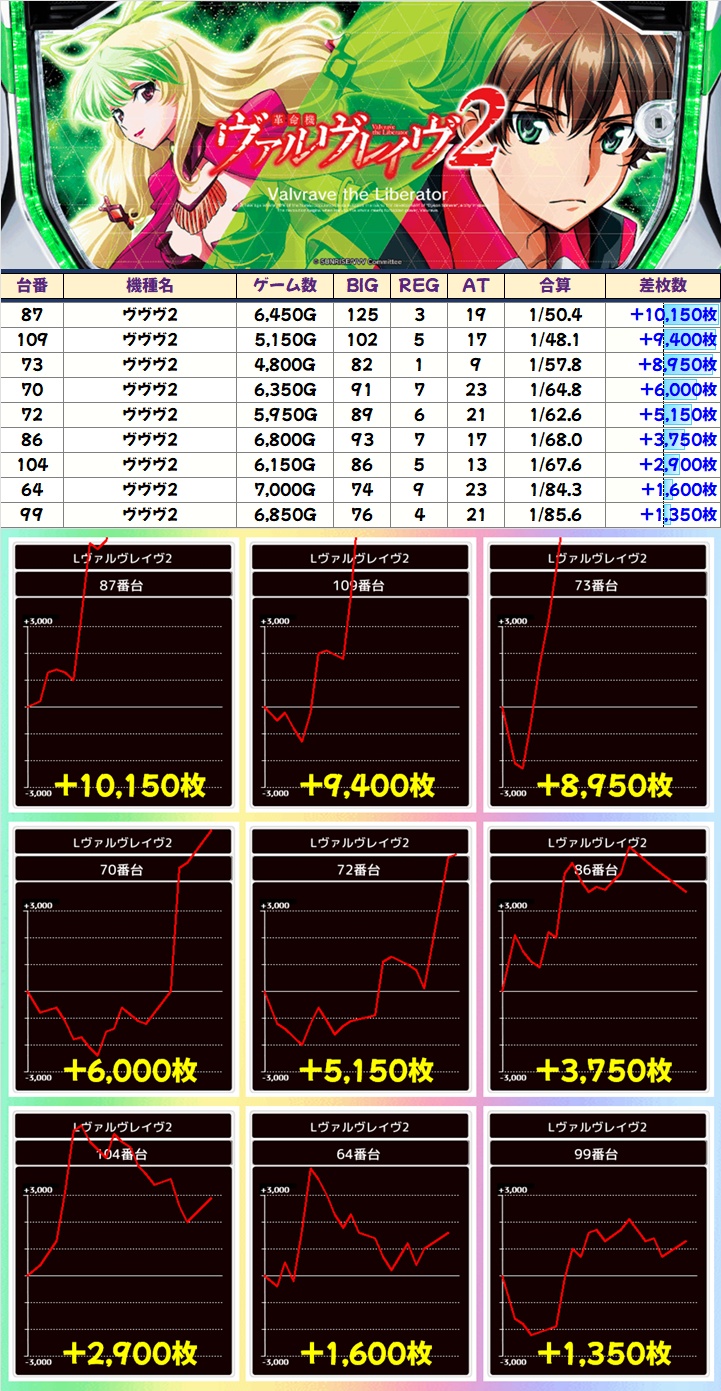View the 86番台 graph thumbnail
Viewport: 721px width, 1391px height.
(597, 960)
